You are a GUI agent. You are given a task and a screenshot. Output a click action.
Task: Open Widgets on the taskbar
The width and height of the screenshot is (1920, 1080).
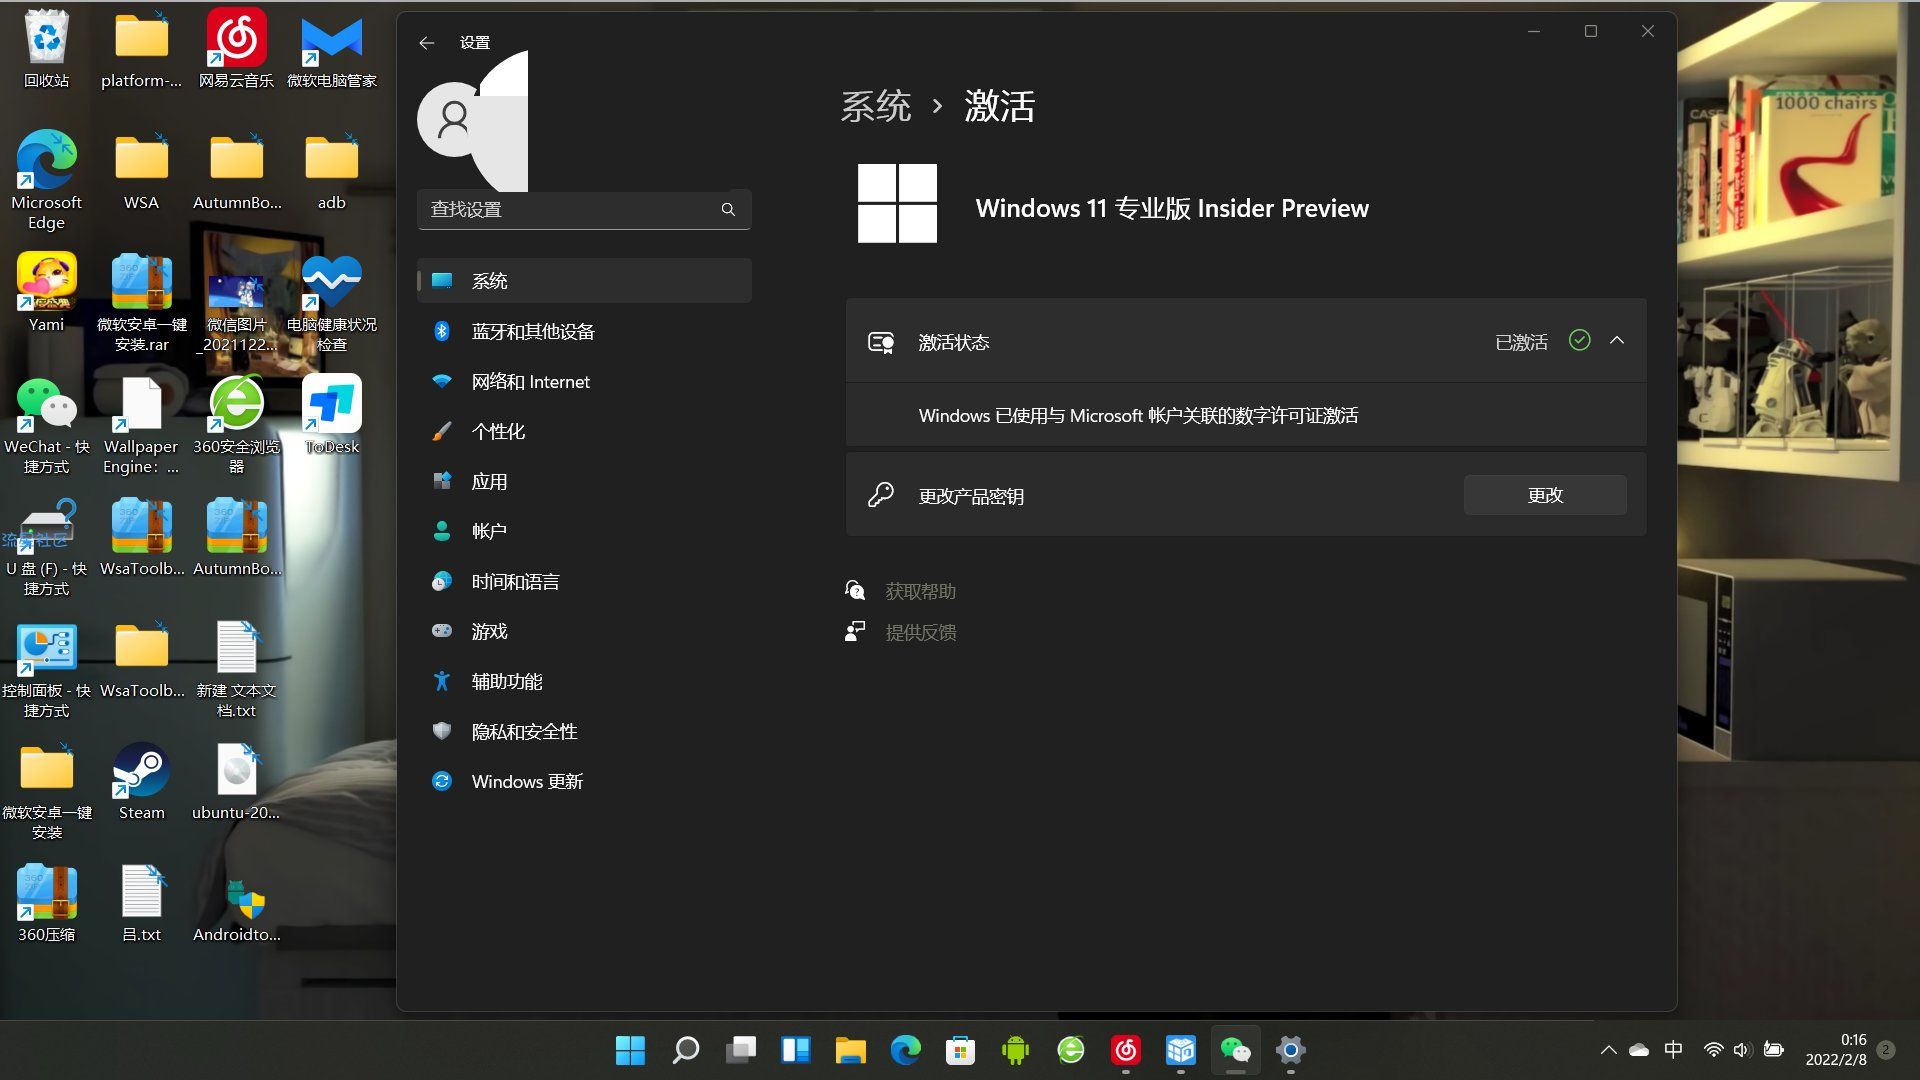796,1050
